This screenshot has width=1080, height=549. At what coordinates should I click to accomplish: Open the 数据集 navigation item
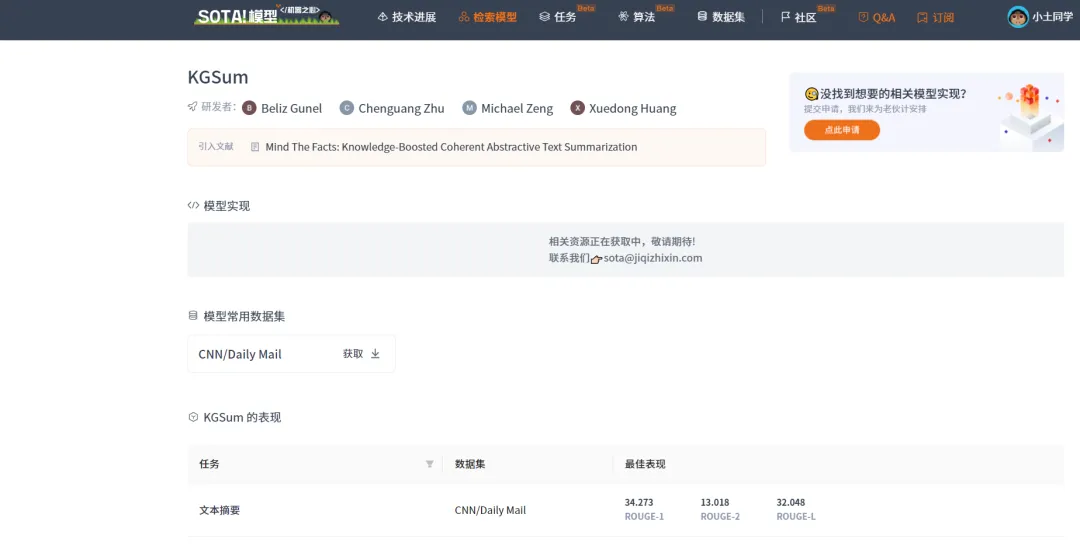click(x=721, y=17)
